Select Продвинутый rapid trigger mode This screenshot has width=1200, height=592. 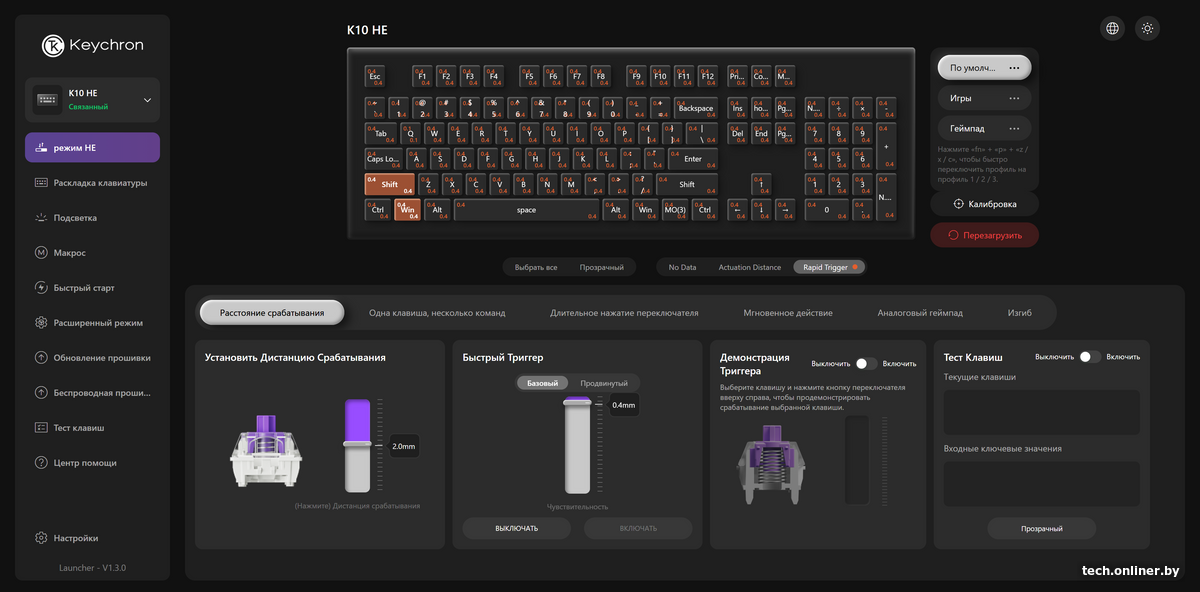click(604, 383)
